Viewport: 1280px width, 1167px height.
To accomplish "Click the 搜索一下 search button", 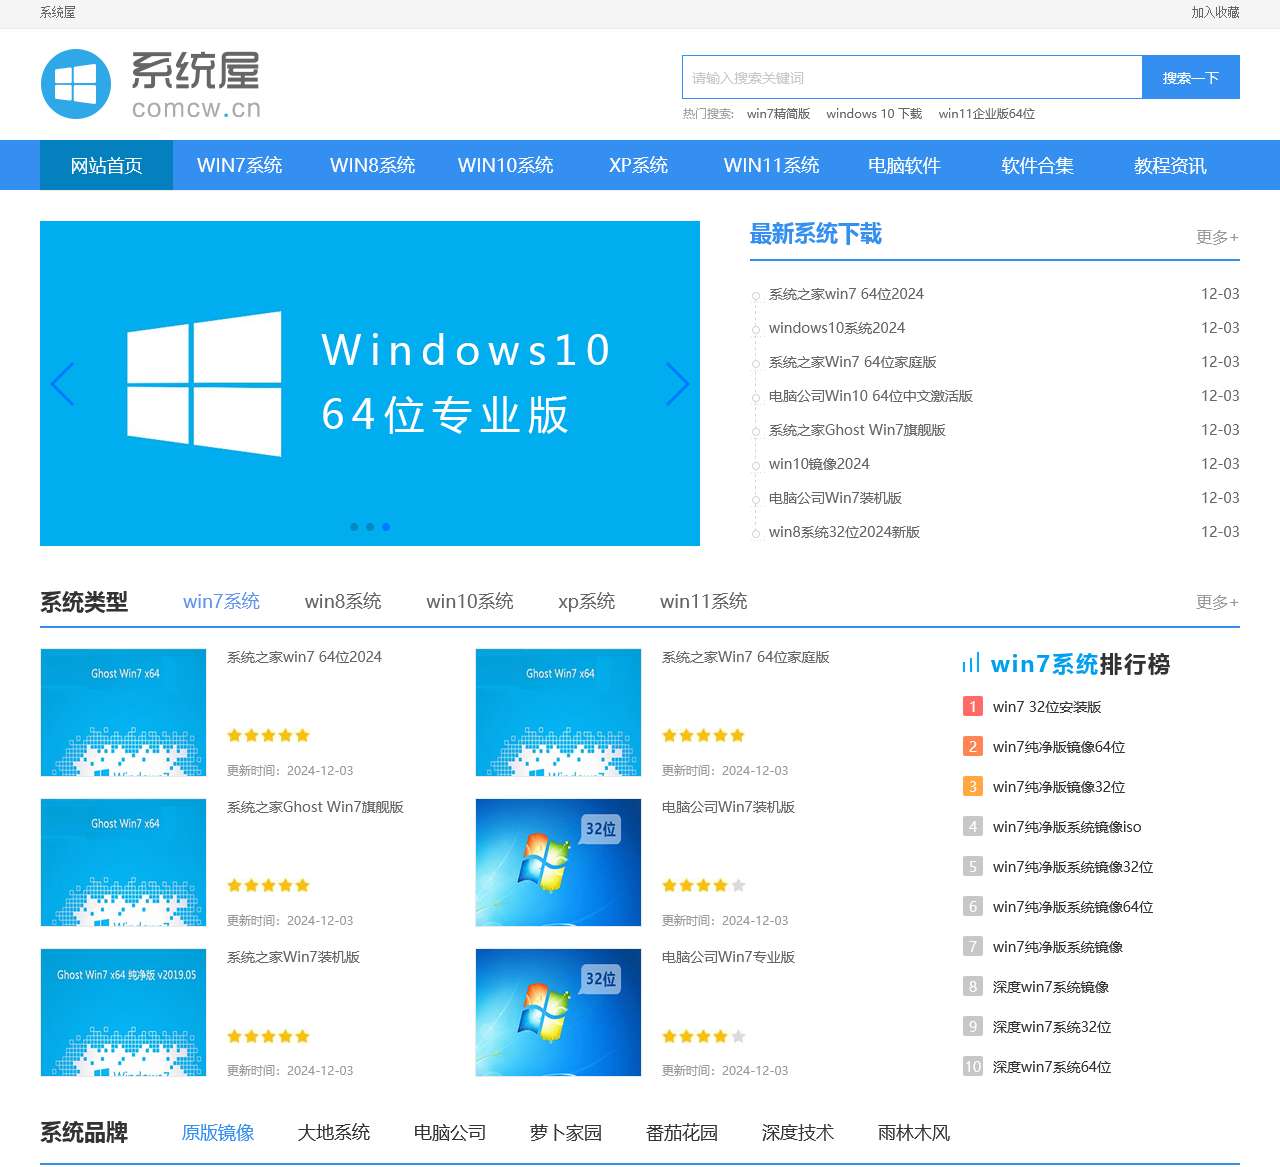I will click(1191, 77).
